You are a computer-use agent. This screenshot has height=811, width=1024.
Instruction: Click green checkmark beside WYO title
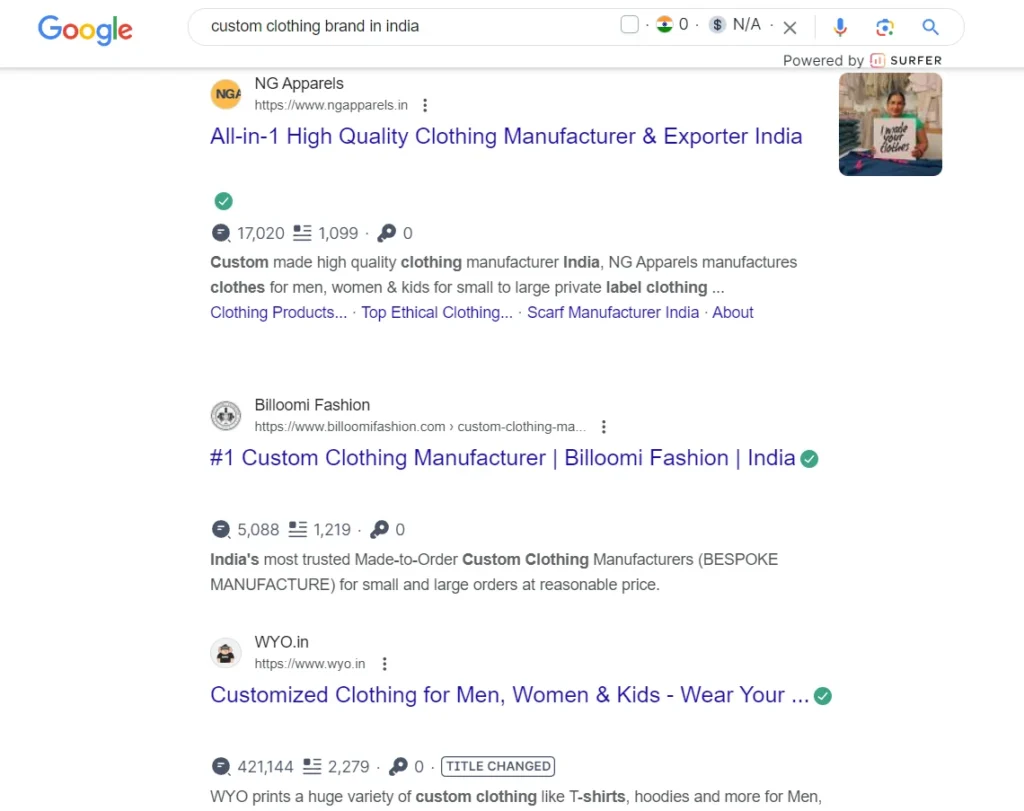tap(823, 696)
